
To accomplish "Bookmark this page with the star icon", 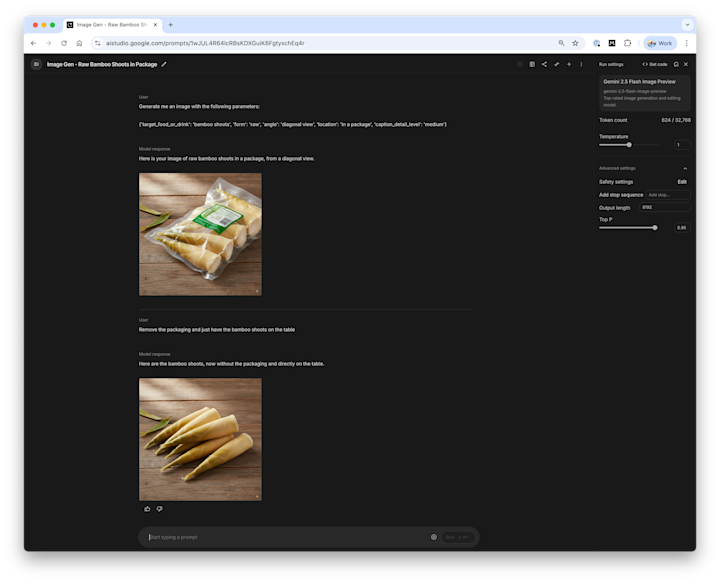I will click(x=575, y=43).
